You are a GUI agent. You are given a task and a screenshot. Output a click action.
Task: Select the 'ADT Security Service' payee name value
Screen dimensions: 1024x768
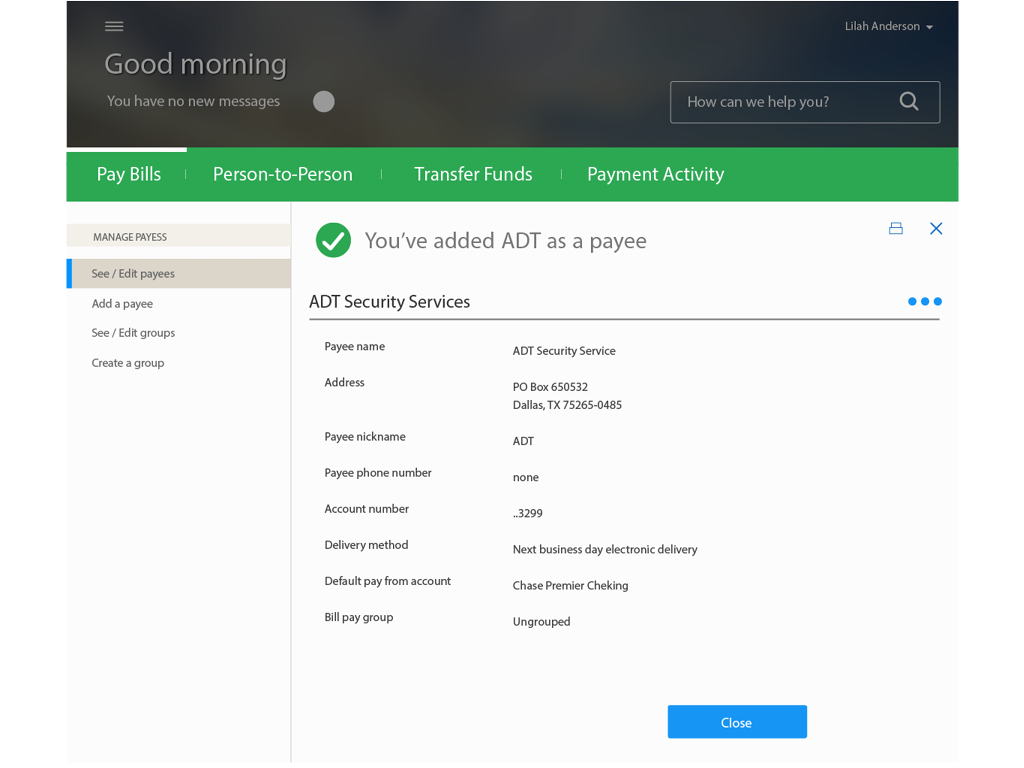[x=564, y=351]
